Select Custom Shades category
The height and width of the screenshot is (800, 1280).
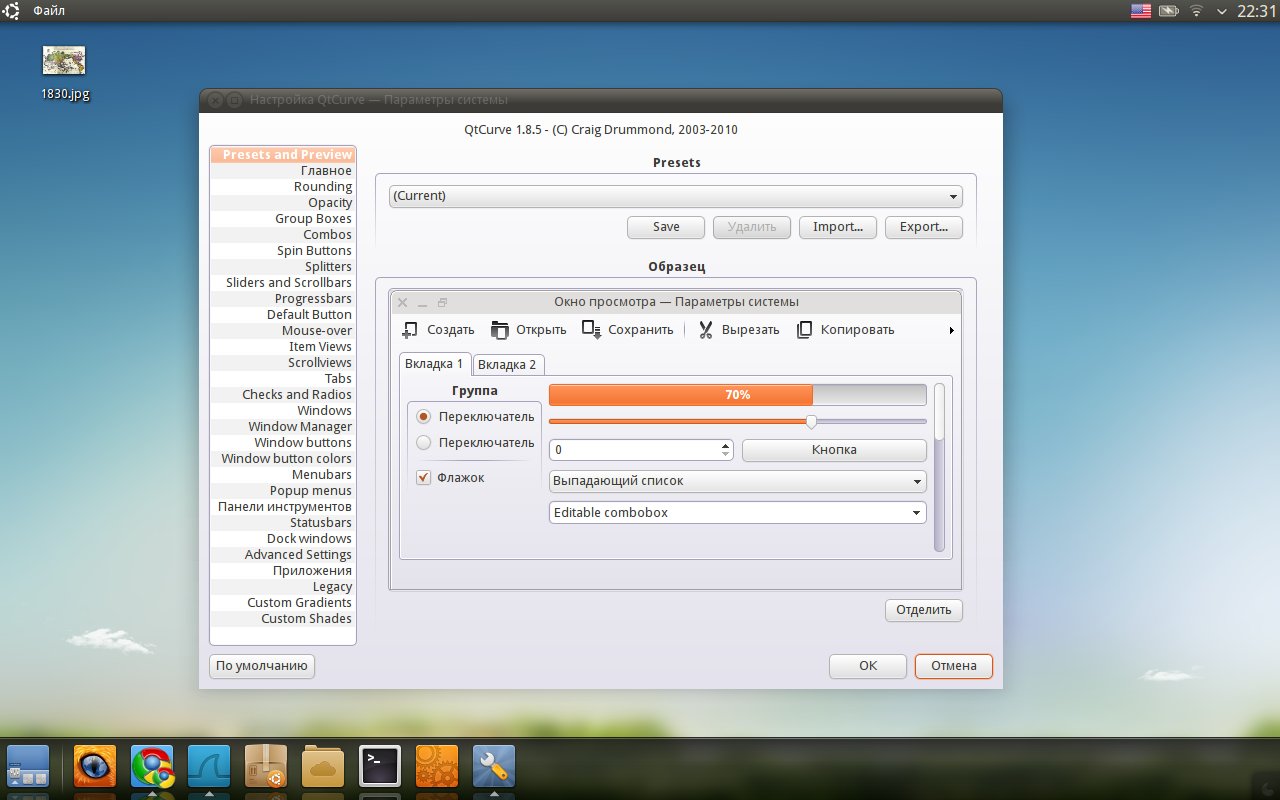tap(283, 619)
